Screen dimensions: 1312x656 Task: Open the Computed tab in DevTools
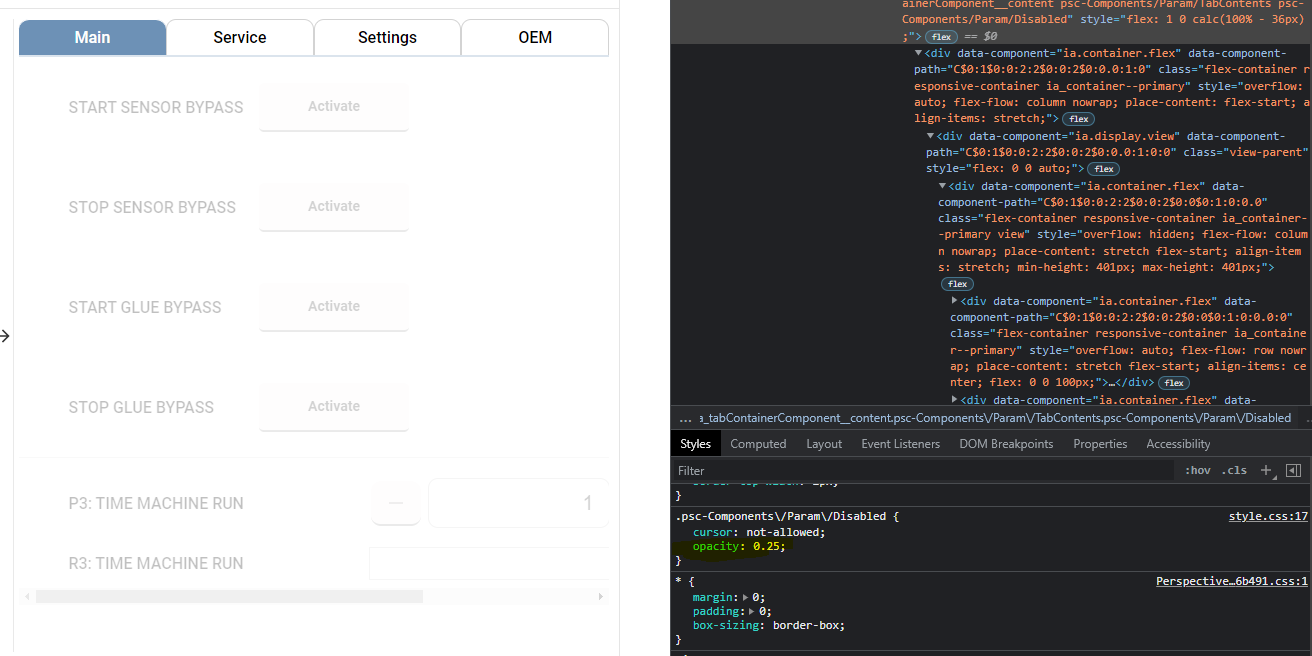click(x=758, y=444)
